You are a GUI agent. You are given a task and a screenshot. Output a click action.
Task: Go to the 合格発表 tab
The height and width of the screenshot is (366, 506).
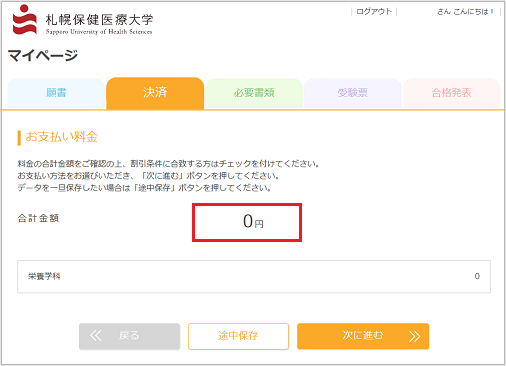452,93
